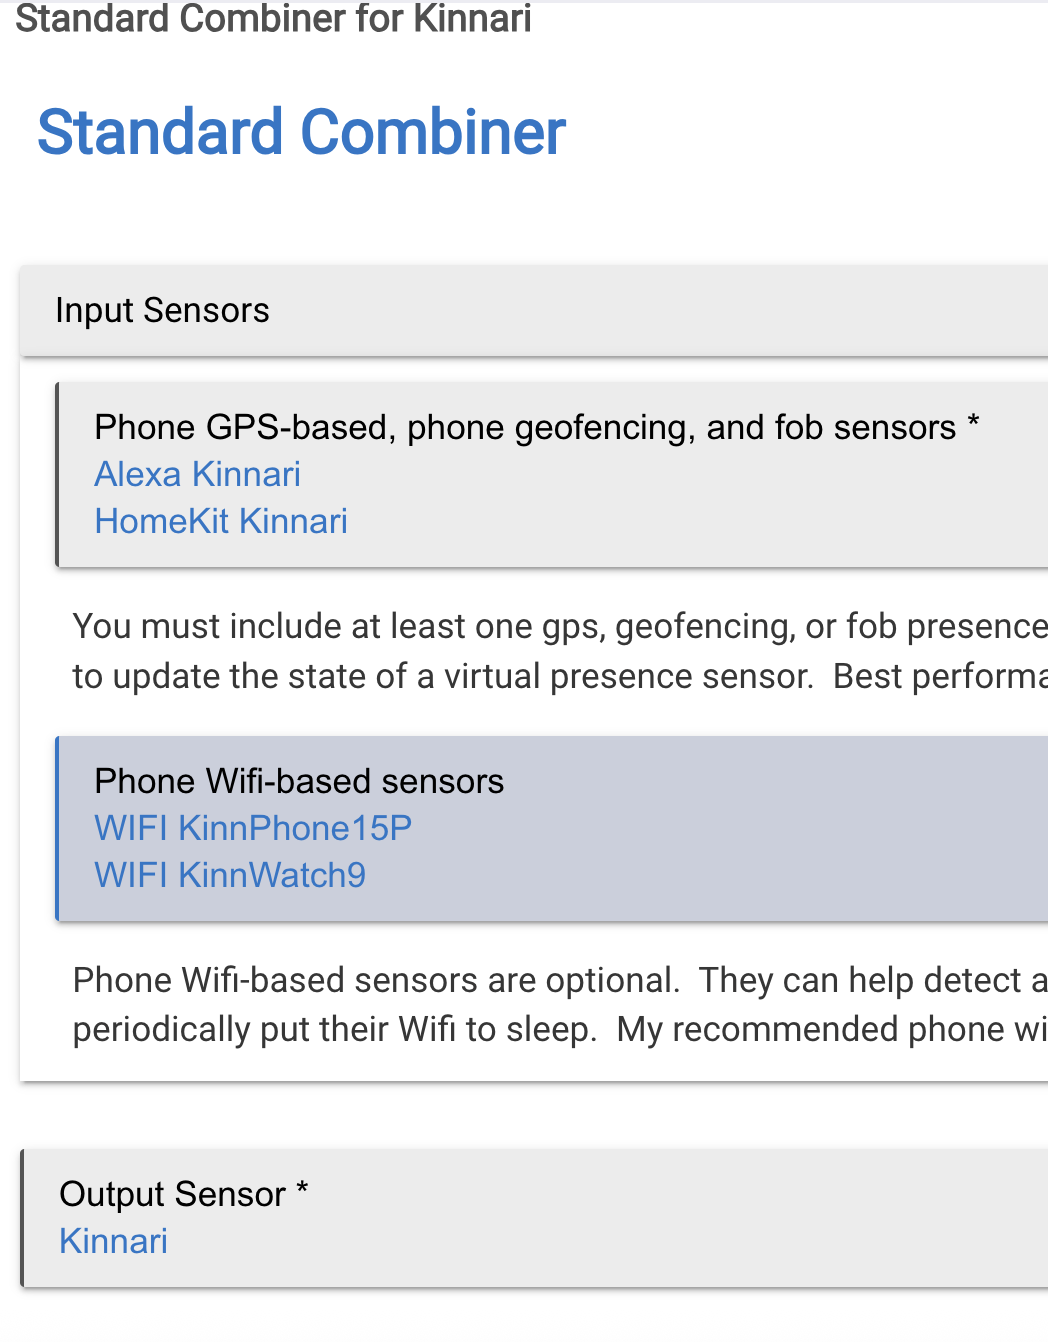Viewport: 1048px width, 1342px height.
Task: Open the Phone Wifi-based sensors selector label
Action: pos(299,781)
